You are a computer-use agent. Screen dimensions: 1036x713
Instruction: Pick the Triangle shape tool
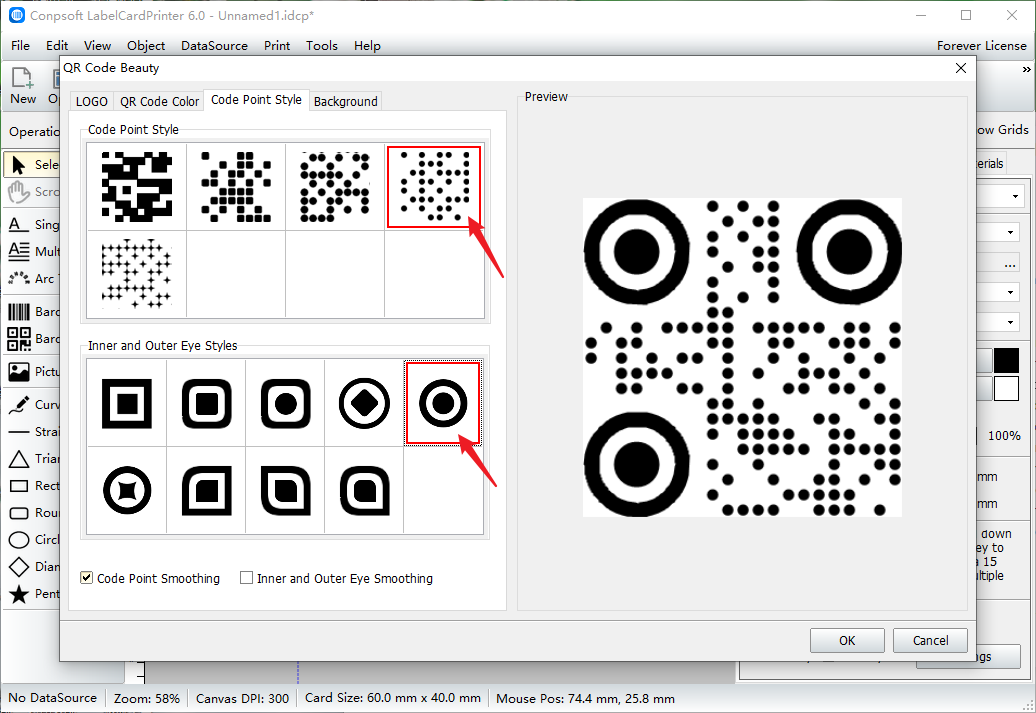[x=32, y=459]
